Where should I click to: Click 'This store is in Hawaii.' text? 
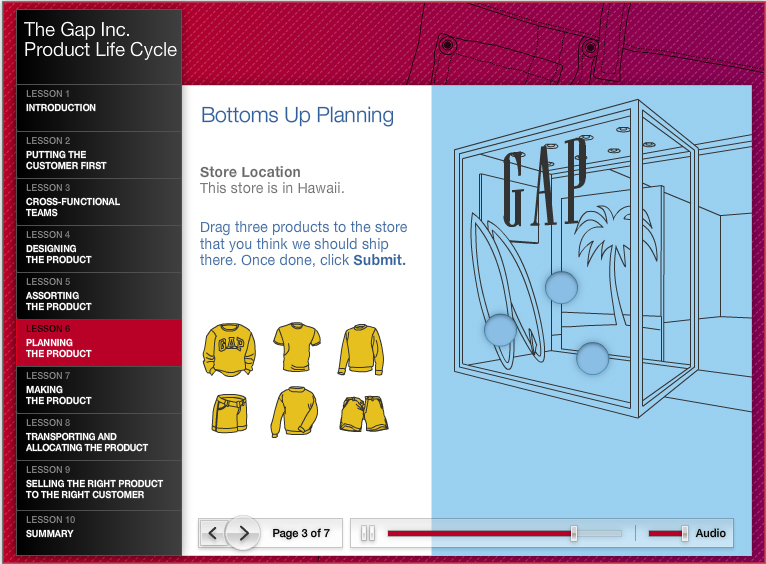[x=272, y=188]
